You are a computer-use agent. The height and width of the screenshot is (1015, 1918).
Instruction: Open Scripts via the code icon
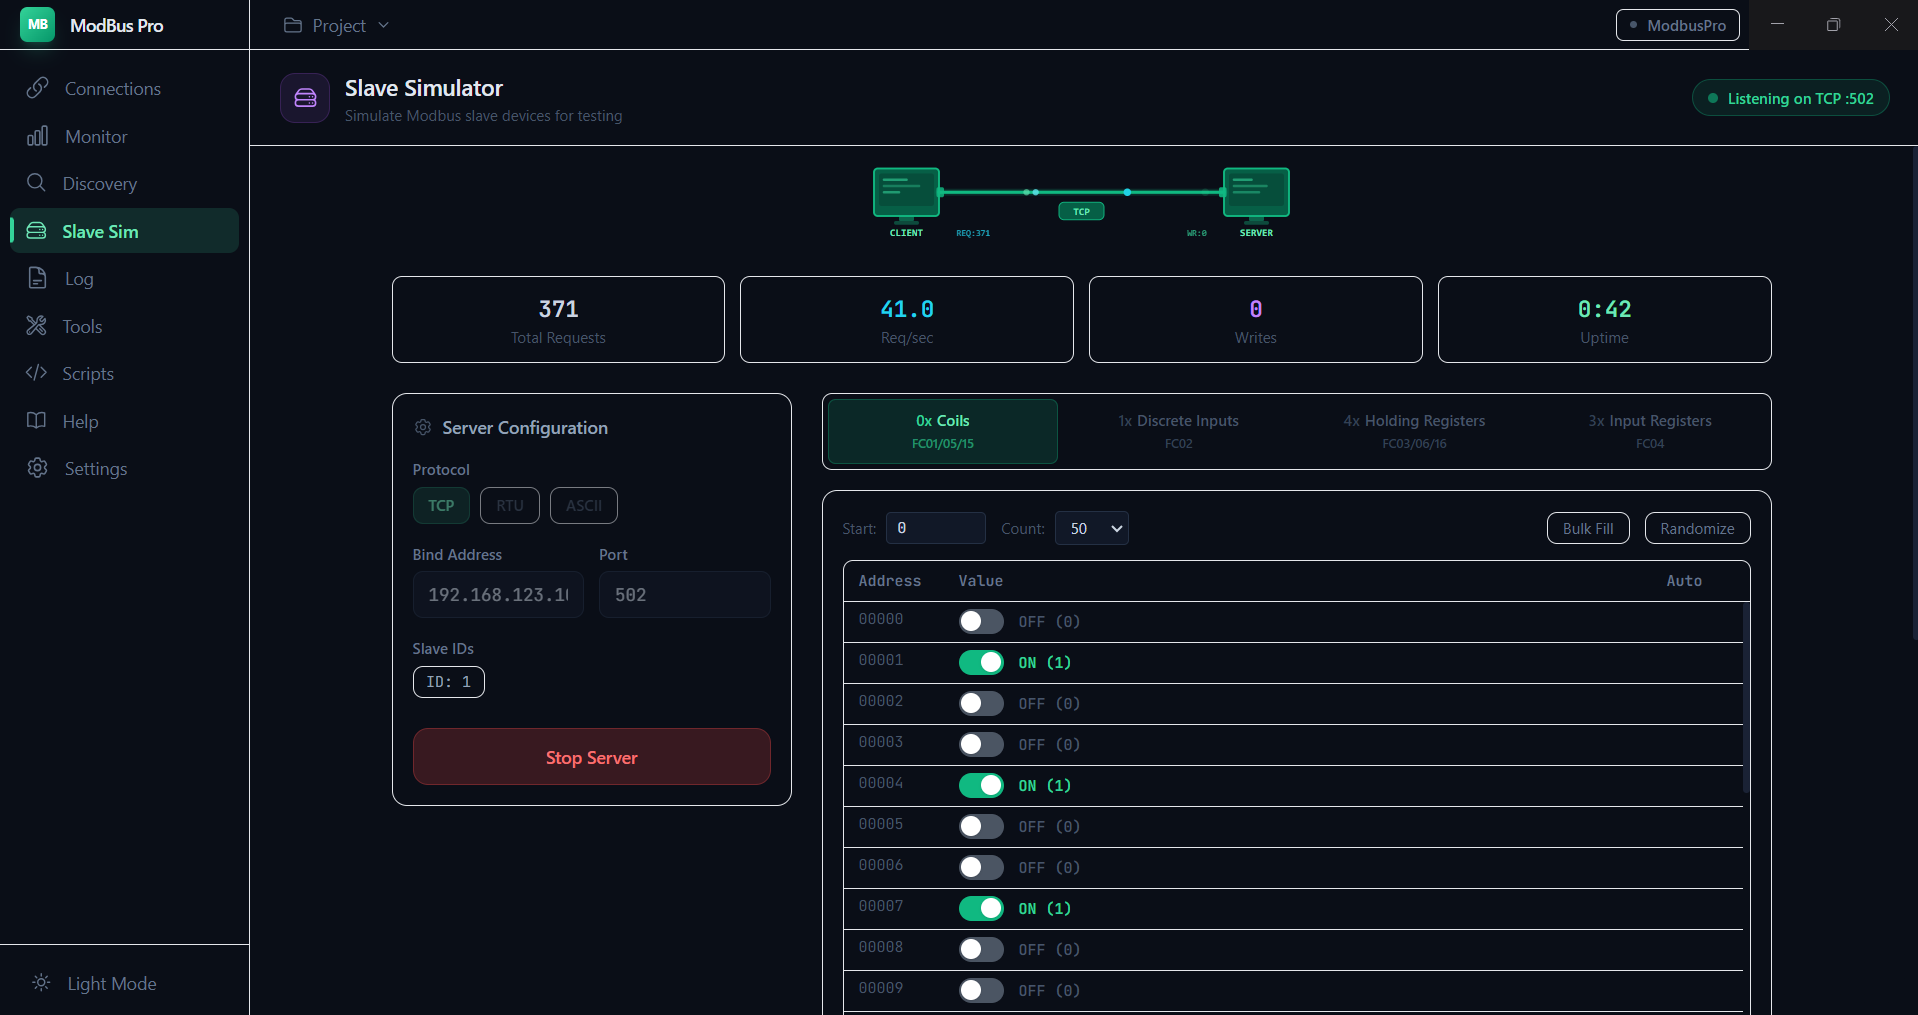pos(36,373)
